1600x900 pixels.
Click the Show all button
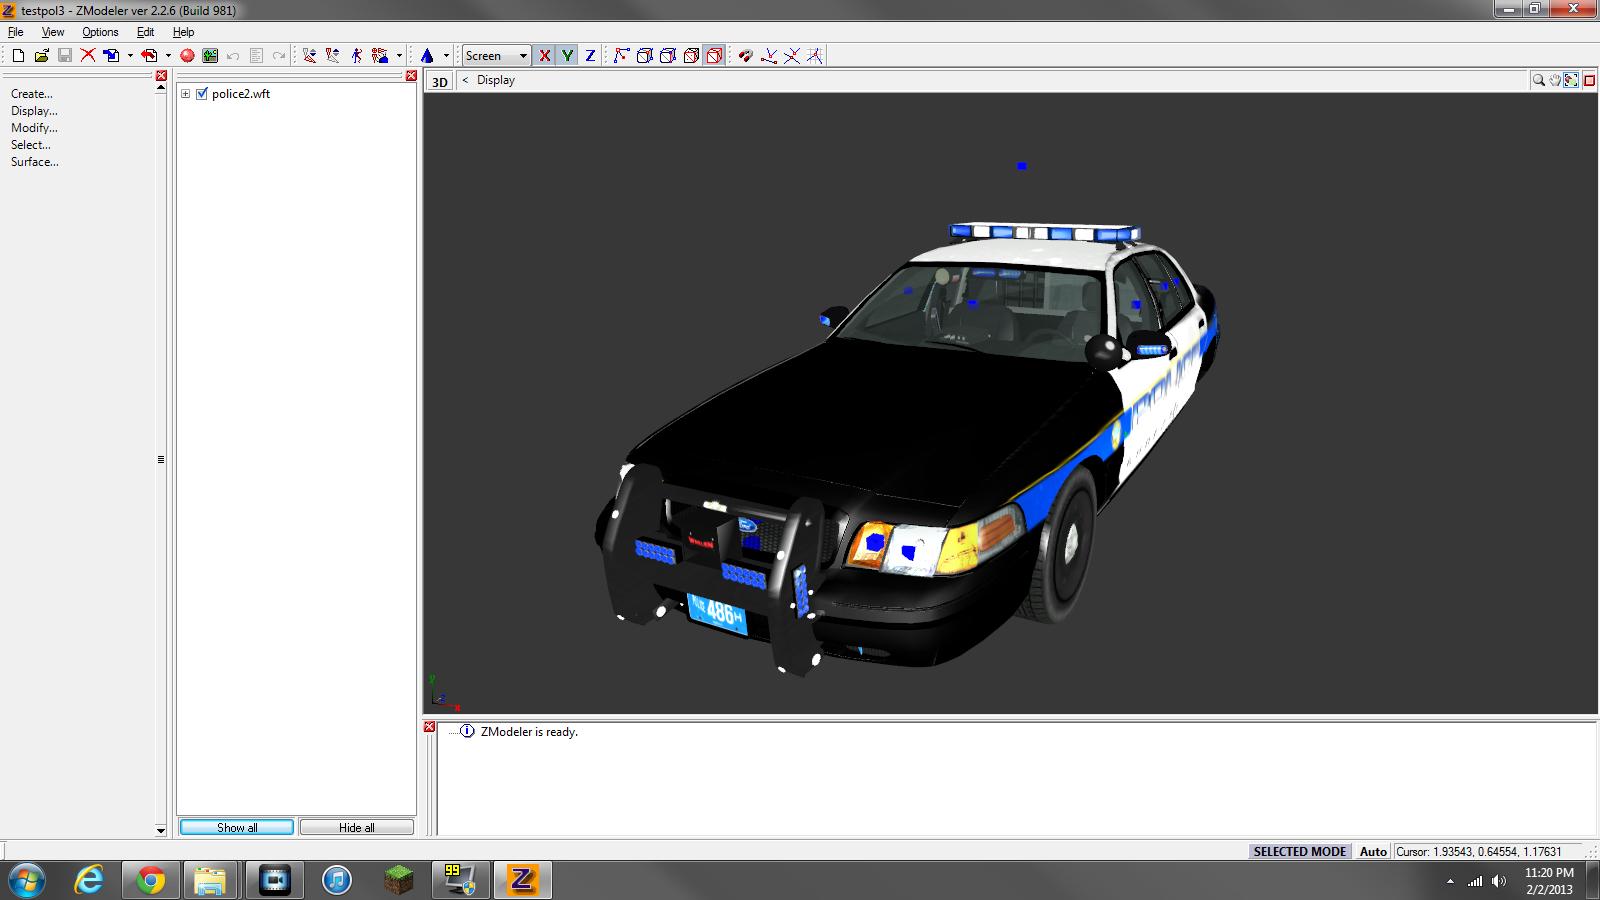point(237,827)
